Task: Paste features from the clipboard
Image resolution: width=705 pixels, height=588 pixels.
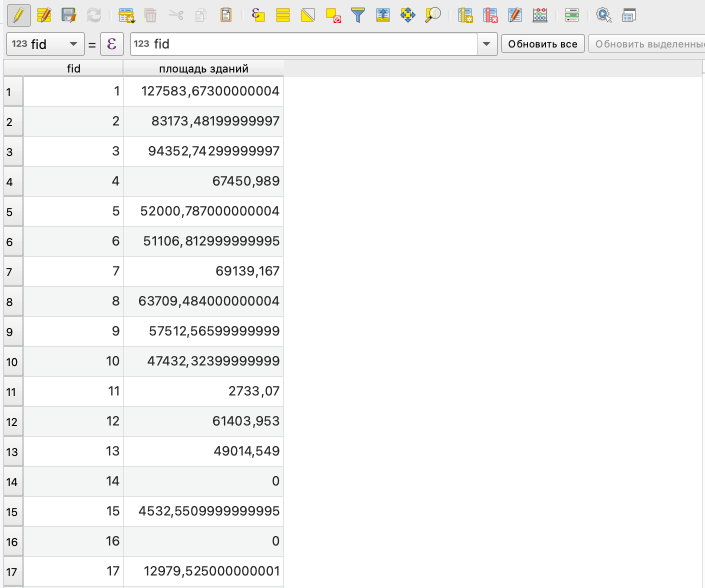Action: (x=227, y=15)
